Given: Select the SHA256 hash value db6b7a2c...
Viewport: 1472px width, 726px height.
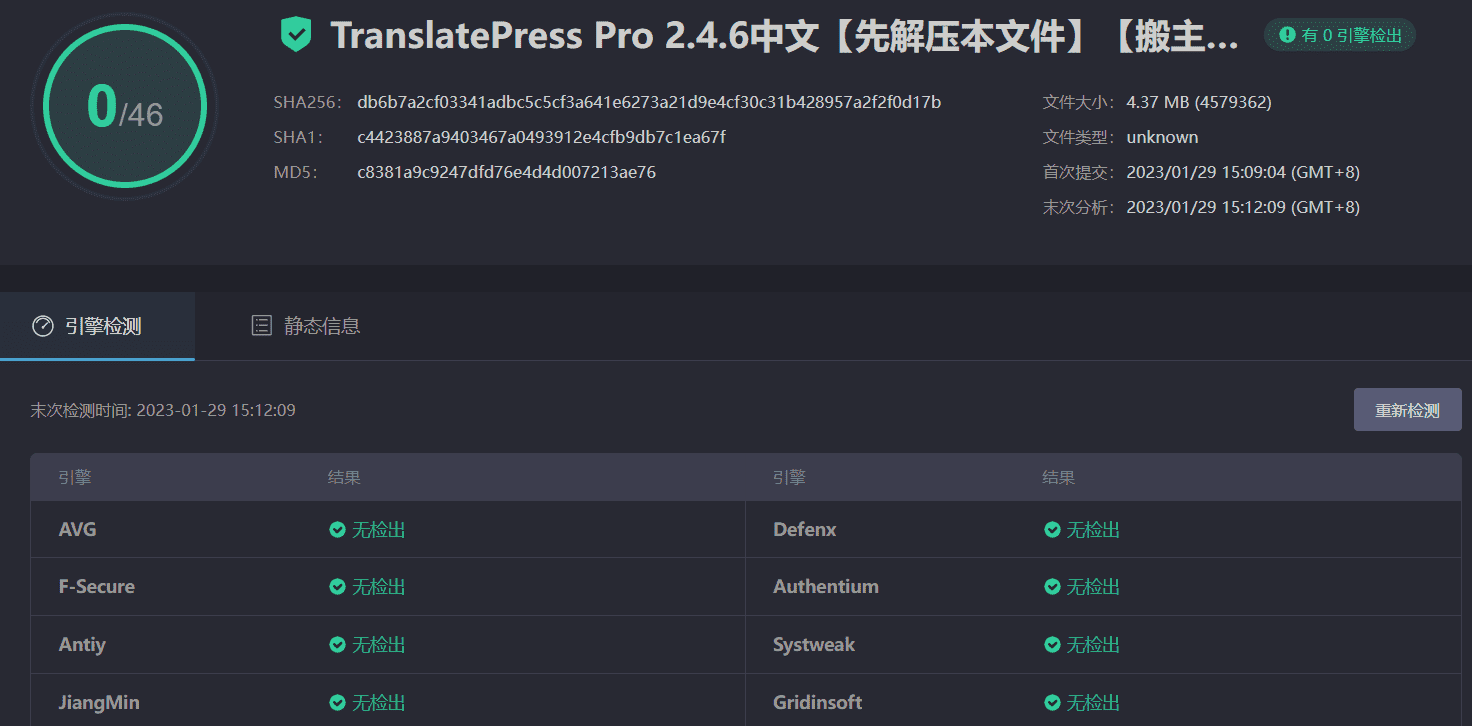Looking at the screenshot, I should point(649,102).
